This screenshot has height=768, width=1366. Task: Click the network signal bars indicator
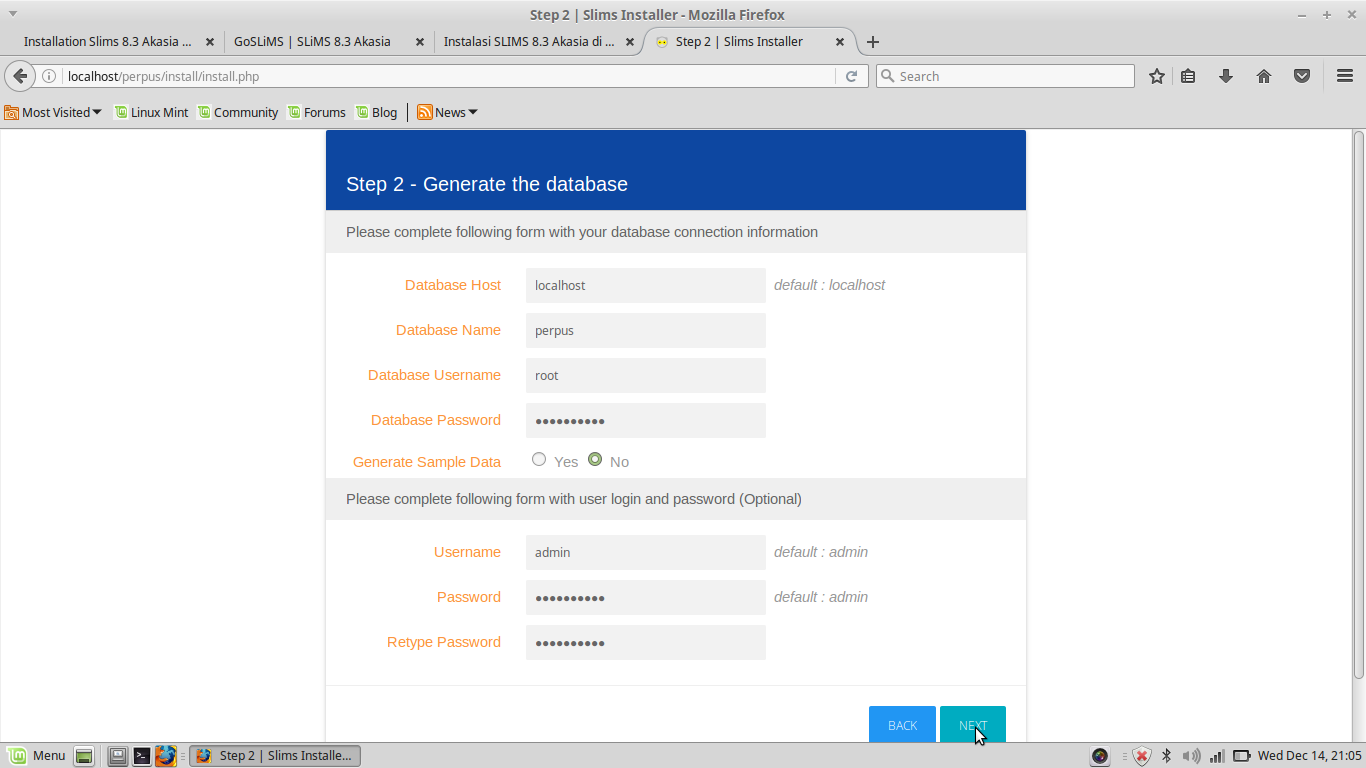pyautogui.click(x=1218, y=756)
